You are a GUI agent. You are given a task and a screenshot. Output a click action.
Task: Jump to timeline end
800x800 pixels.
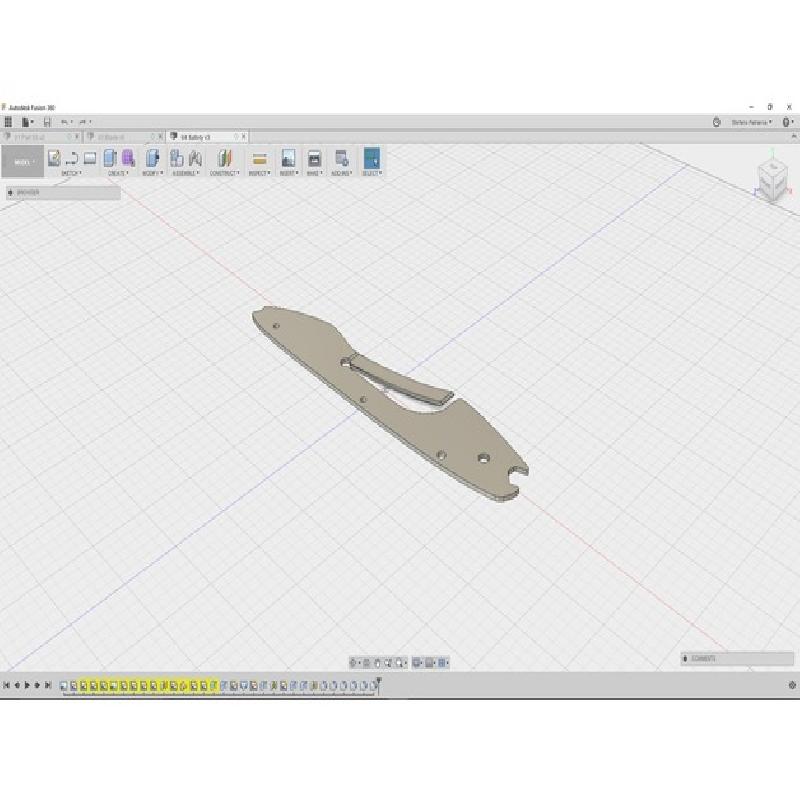point(48,685)
